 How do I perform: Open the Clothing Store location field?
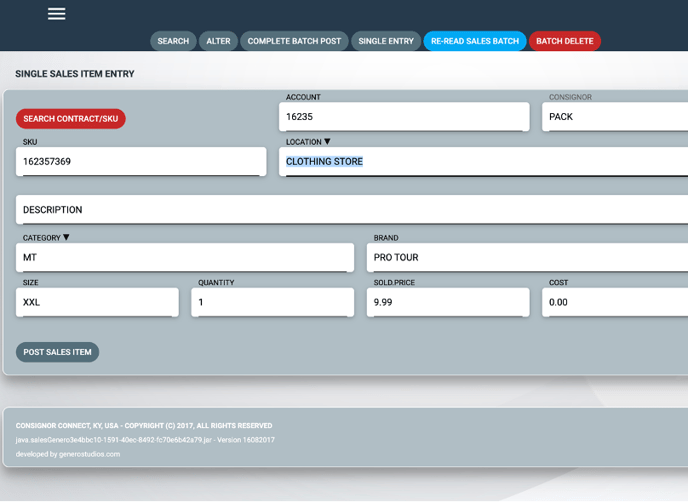[480, 161]
